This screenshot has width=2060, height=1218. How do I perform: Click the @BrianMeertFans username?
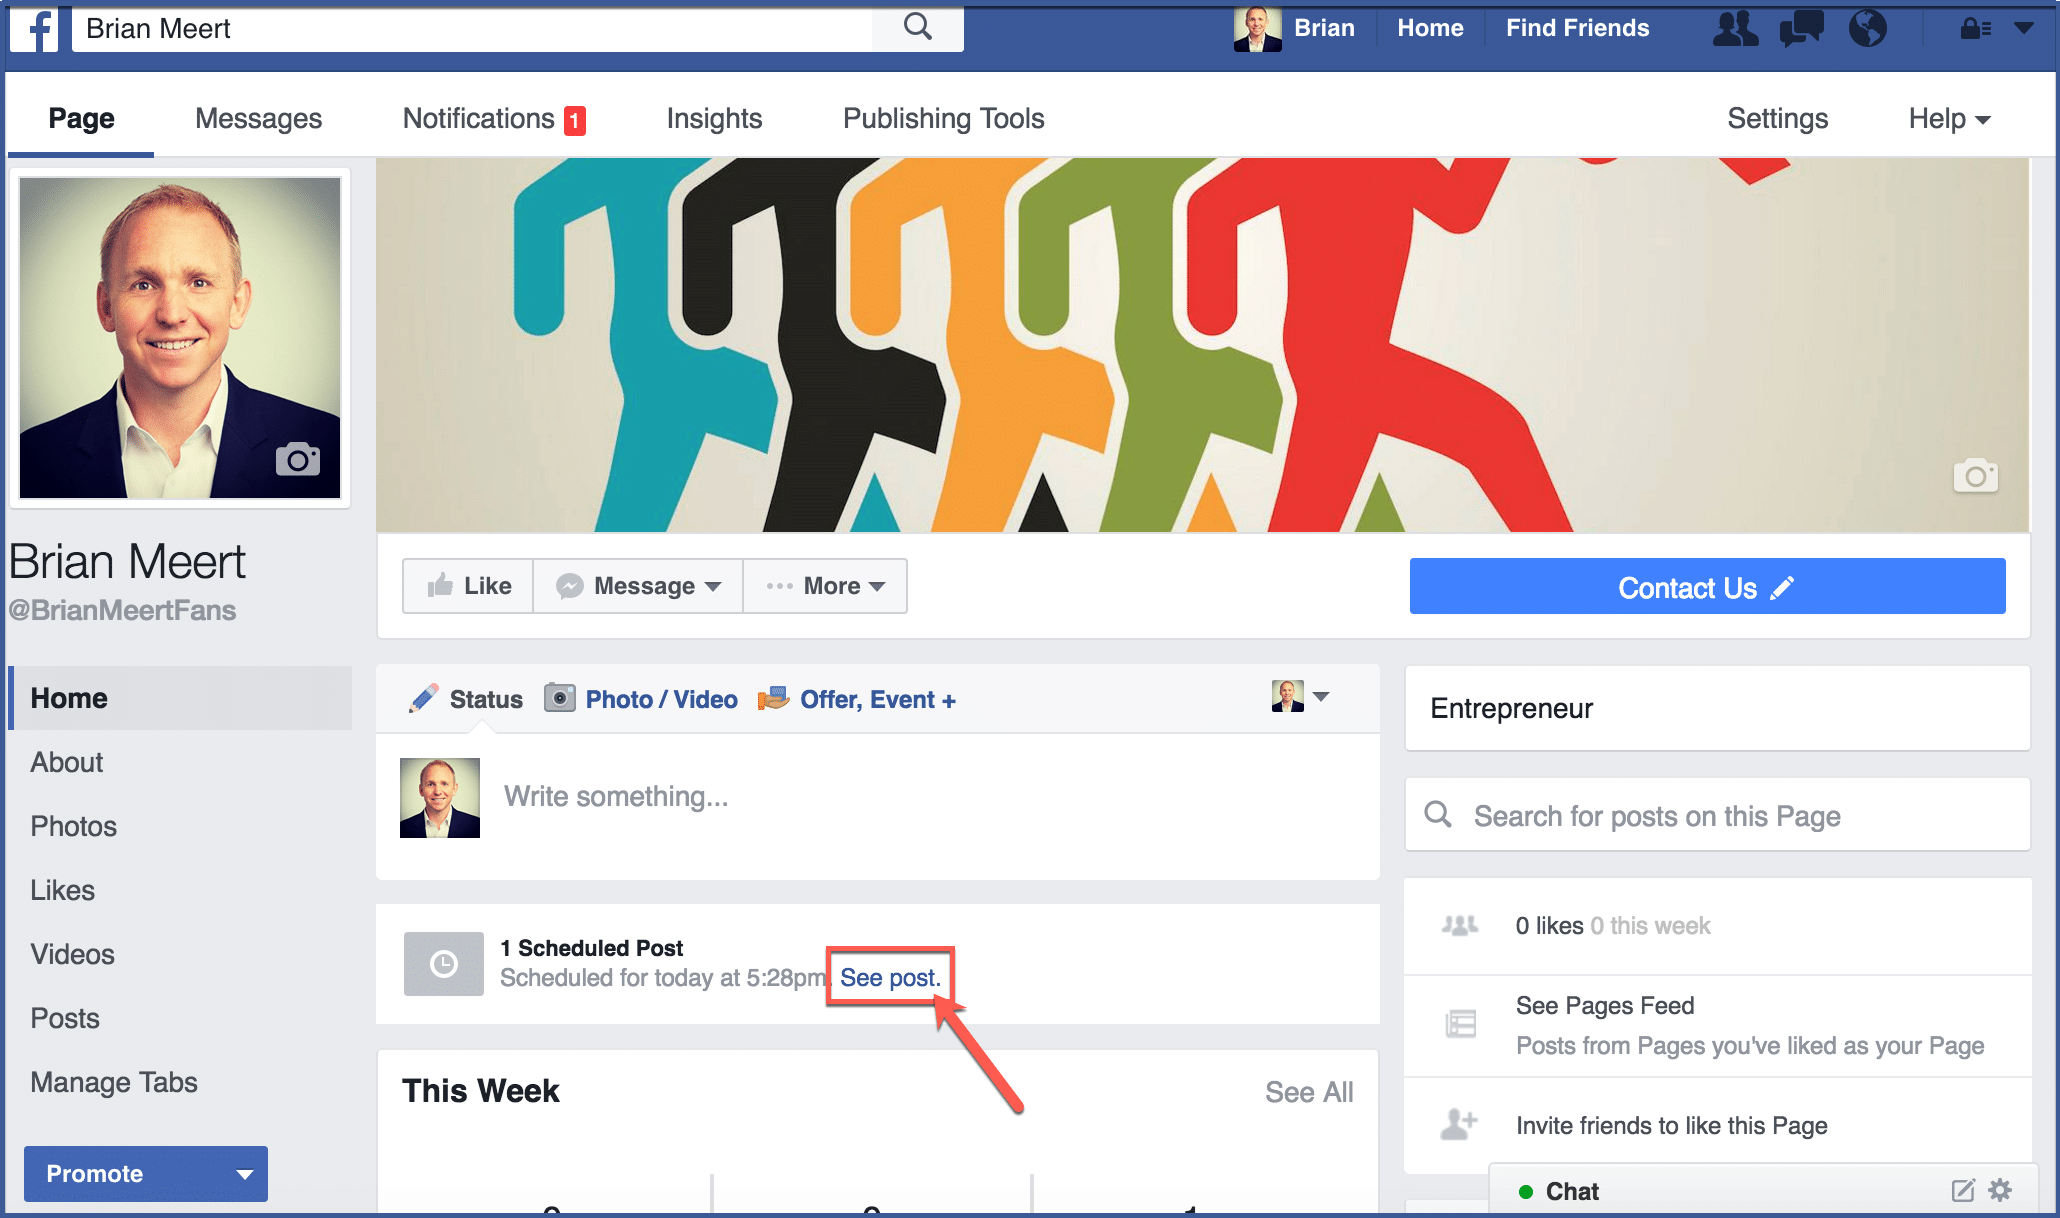point(122,610)
